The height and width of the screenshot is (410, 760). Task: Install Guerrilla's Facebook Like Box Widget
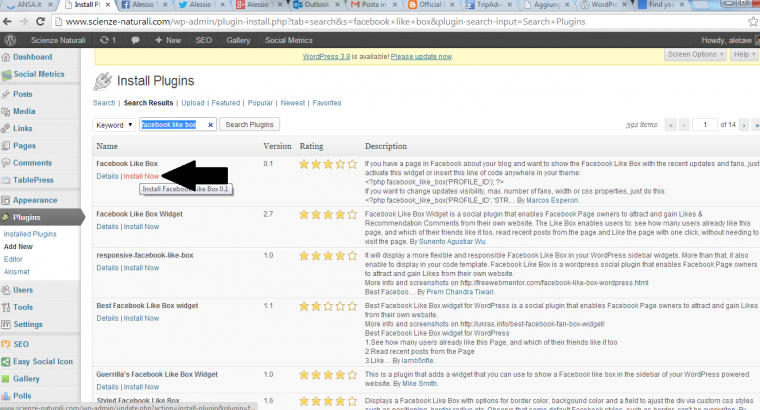click(141, 387)
